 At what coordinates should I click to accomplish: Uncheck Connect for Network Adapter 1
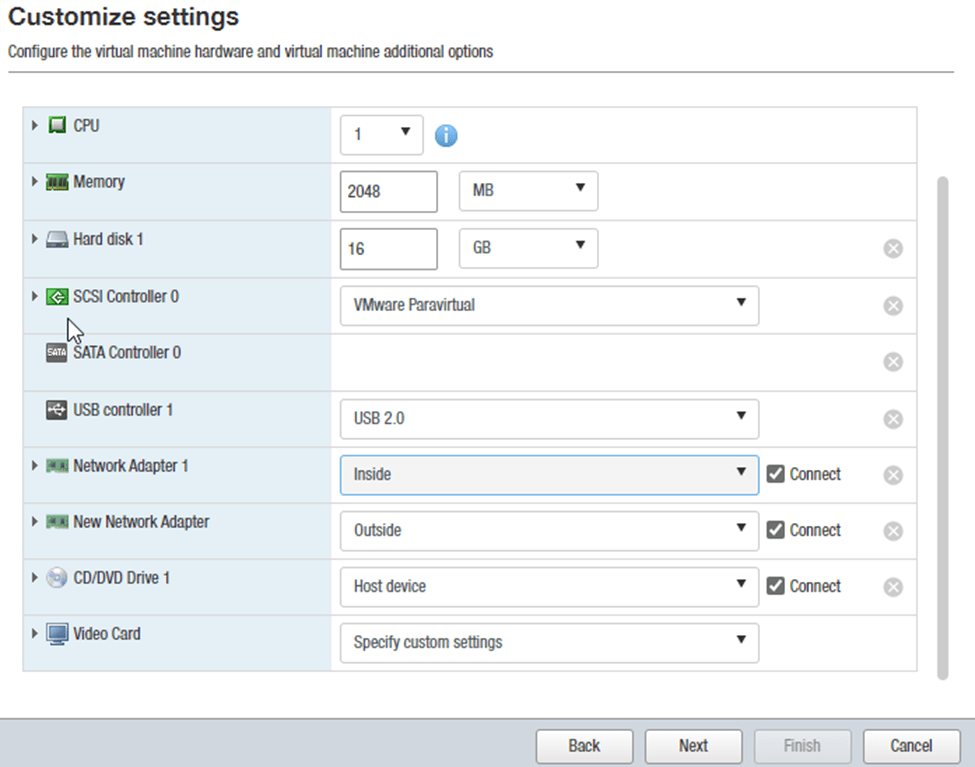click(x=775, y=474)
